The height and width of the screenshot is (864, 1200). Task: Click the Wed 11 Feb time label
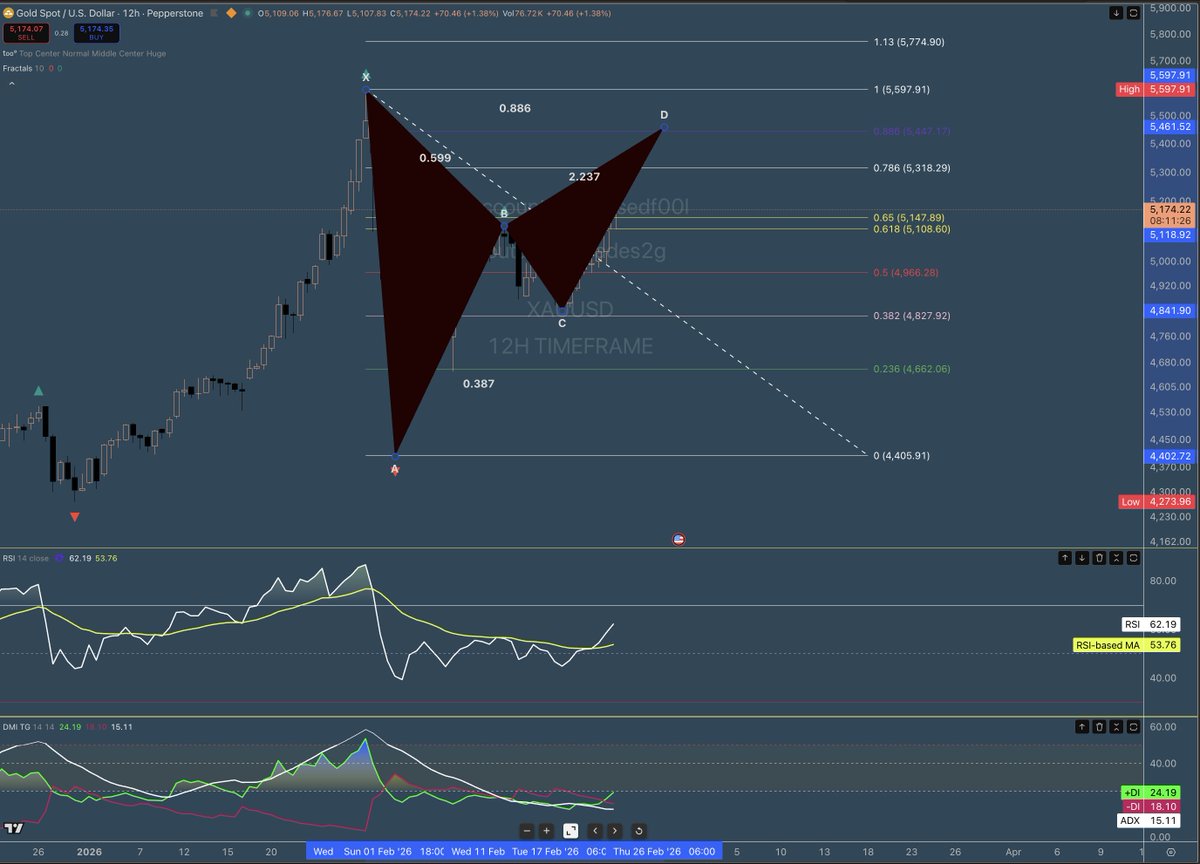click(477, 851)
